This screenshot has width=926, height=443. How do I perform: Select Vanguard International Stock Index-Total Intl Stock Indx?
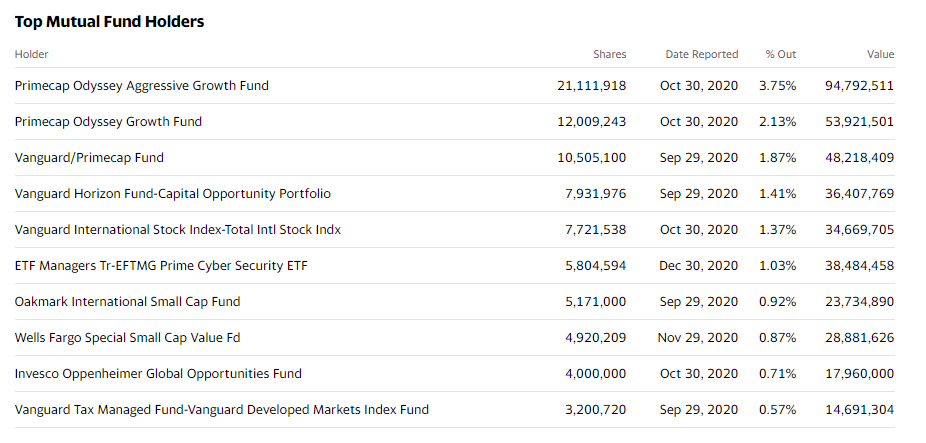(x=178, y=230)
